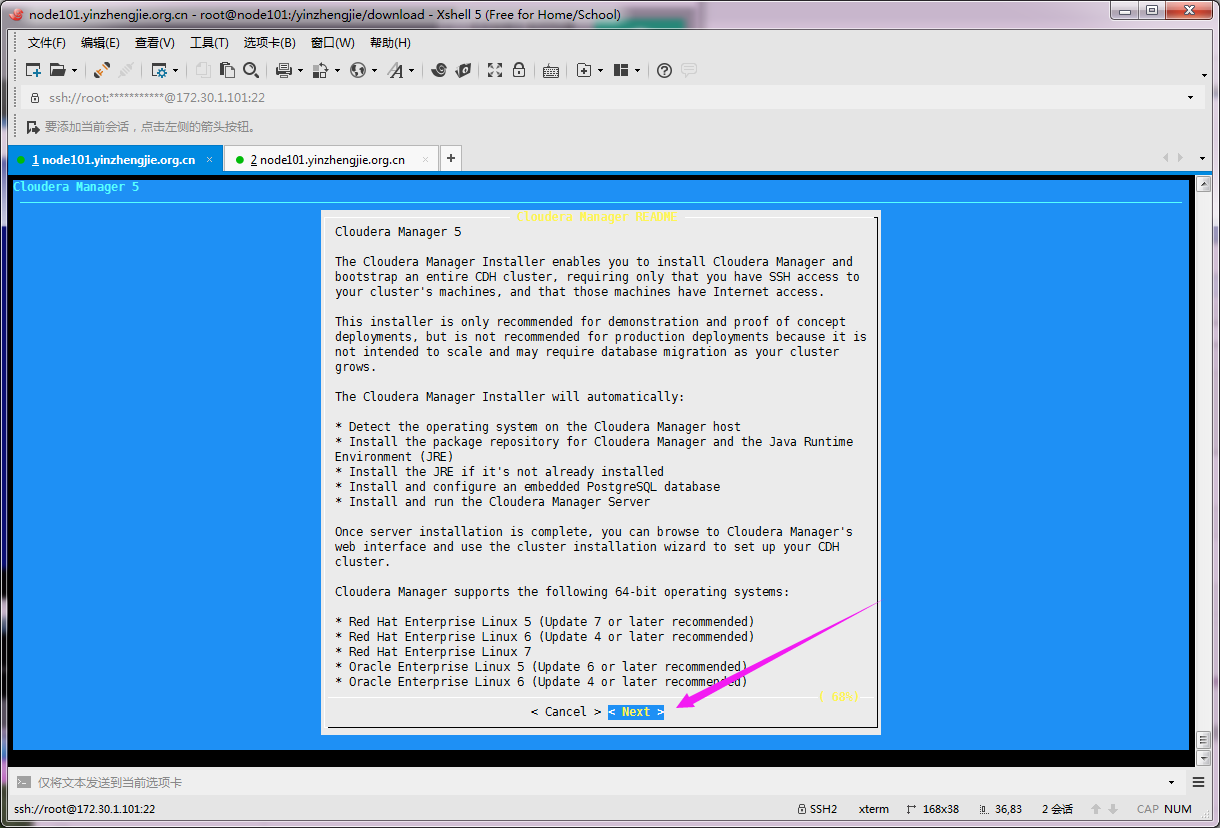Click the Connect plug icon
Screen dimensions: 1220x828
click(101, 70)
